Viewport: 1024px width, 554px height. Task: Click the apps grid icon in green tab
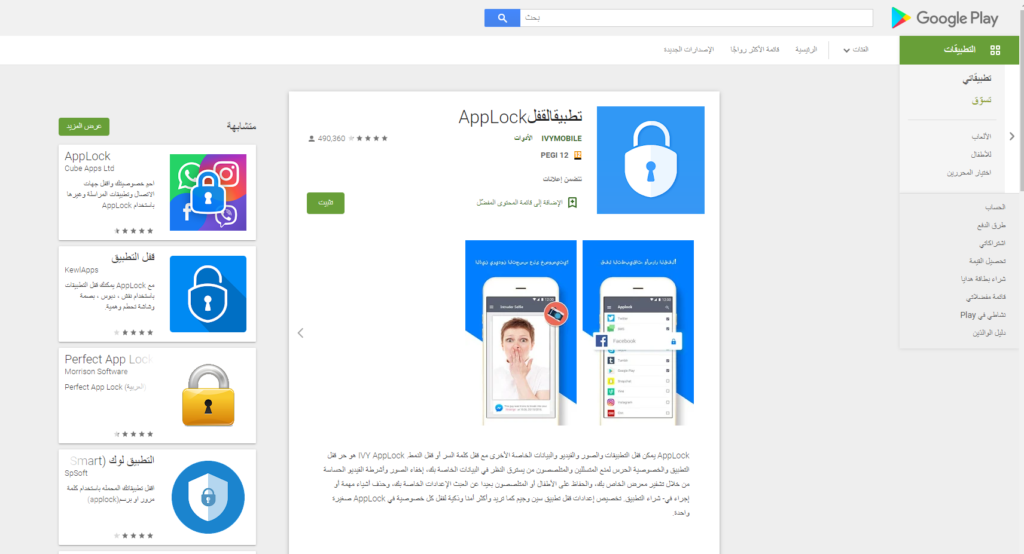pos(995,50)
